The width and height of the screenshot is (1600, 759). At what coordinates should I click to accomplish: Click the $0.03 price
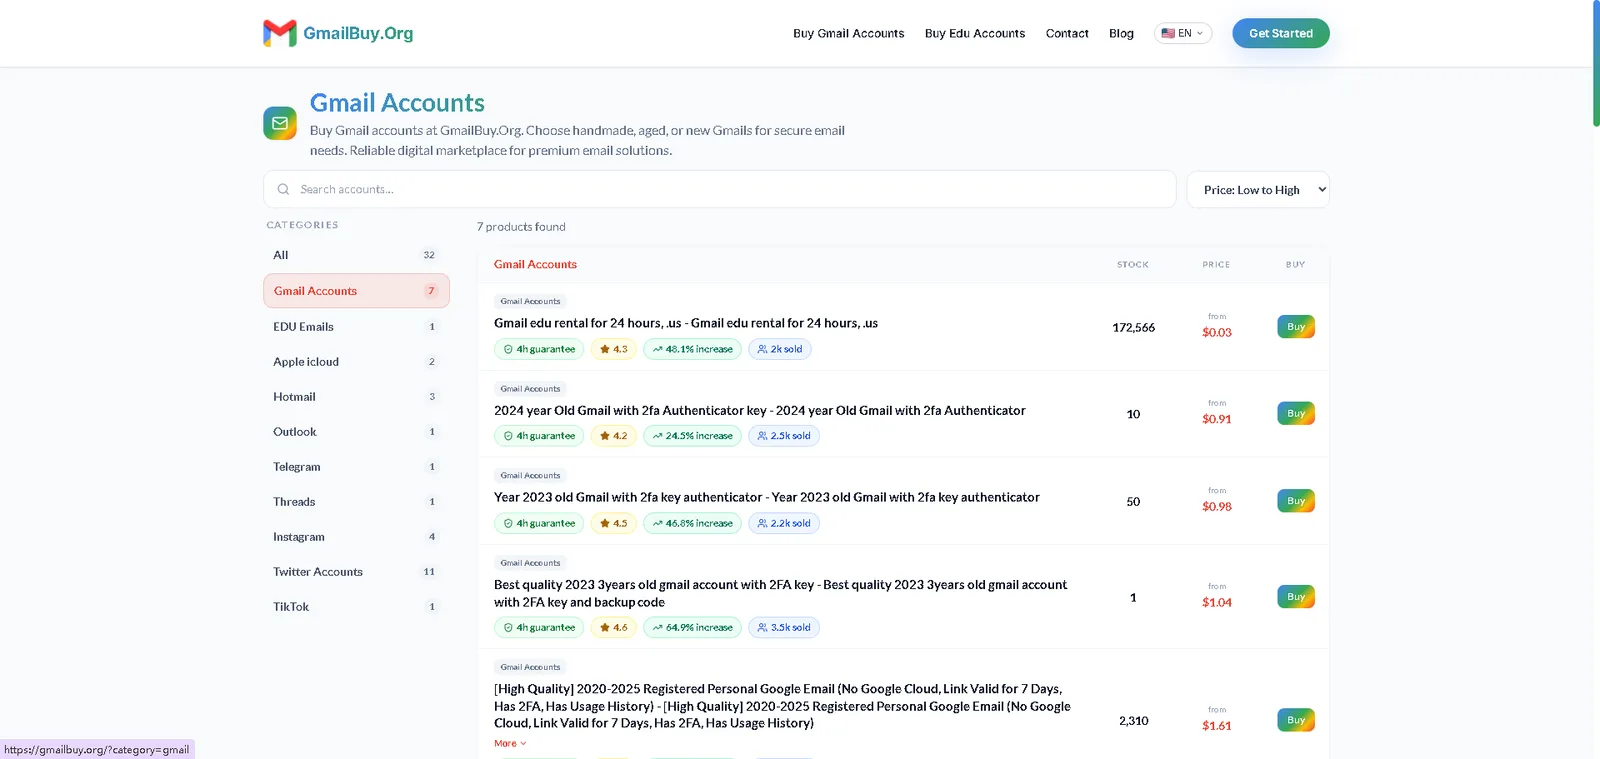[x=1217, y=332]
